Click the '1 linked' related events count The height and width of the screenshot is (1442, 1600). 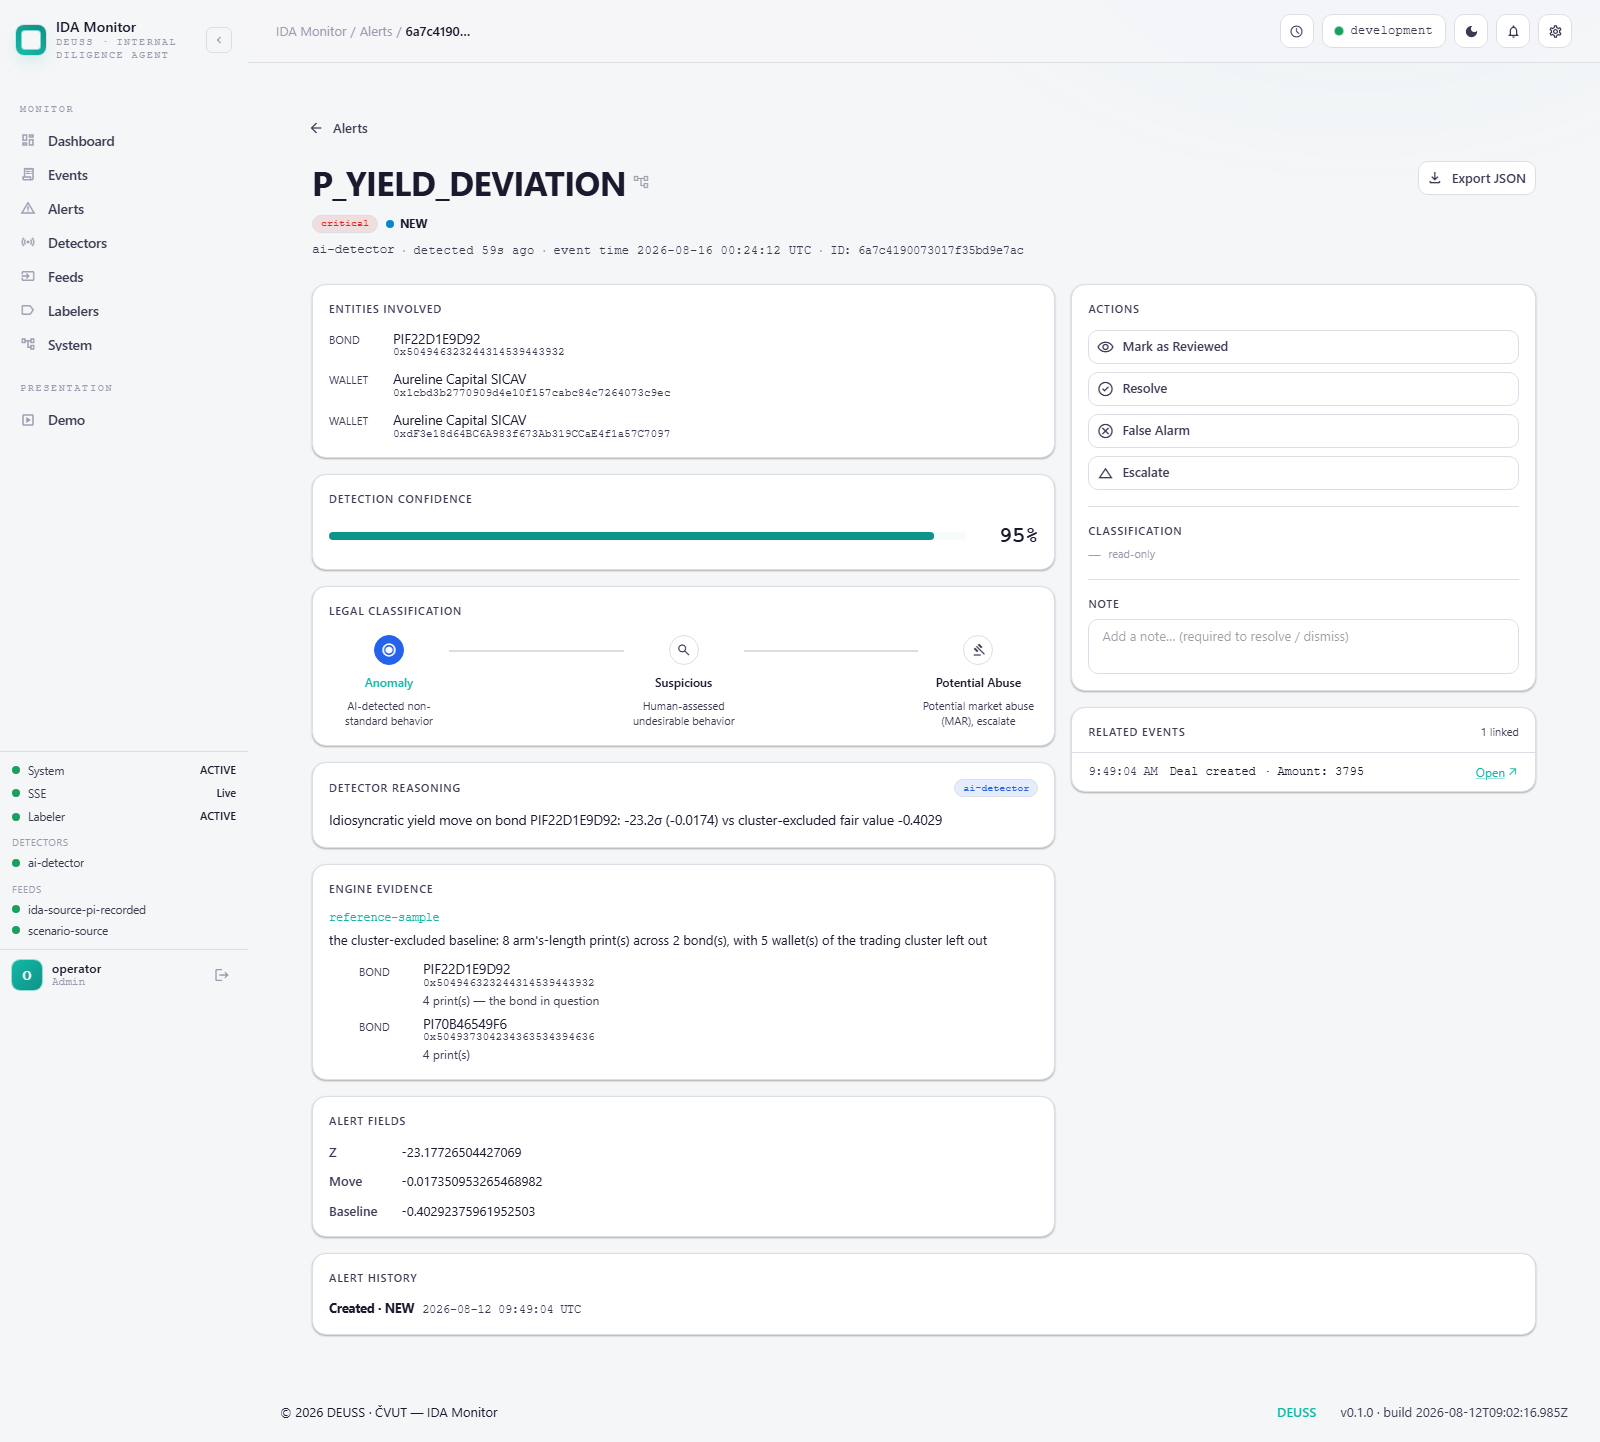1499,732
